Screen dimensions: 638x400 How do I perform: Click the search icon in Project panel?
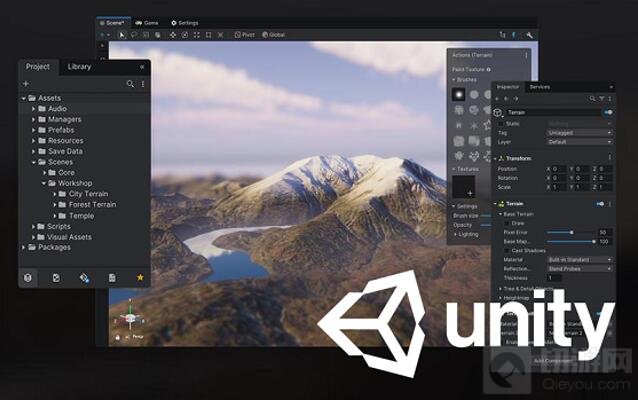(x=130, y=84)
